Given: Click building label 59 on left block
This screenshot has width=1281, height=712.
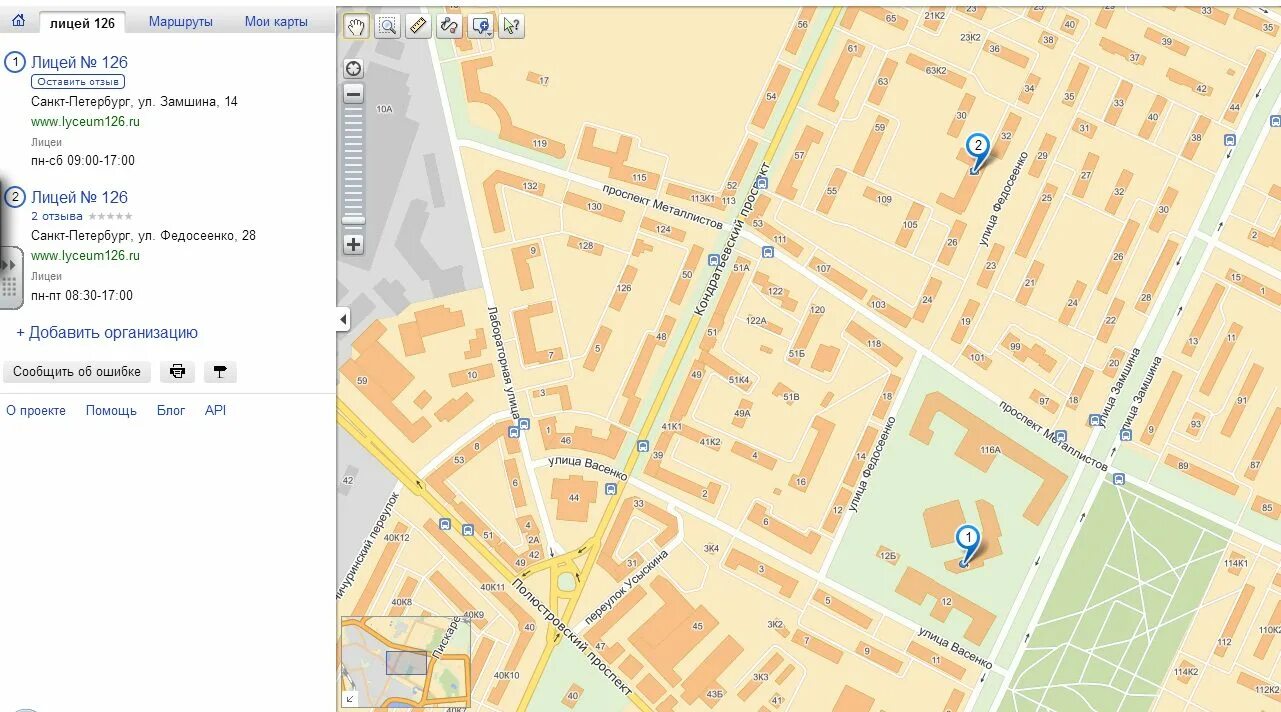Looking at the screenshot, I should click(x=362, y=381).
